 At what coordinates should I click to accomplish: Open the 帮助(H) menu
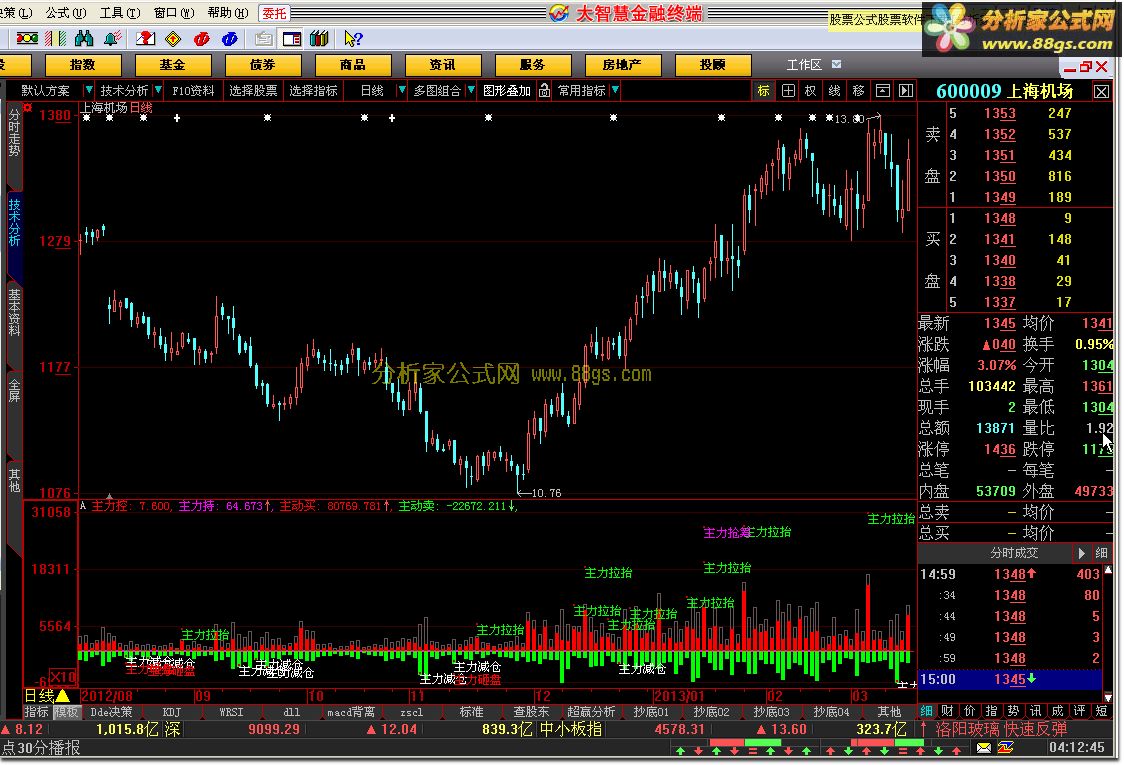tap(227, 13)
